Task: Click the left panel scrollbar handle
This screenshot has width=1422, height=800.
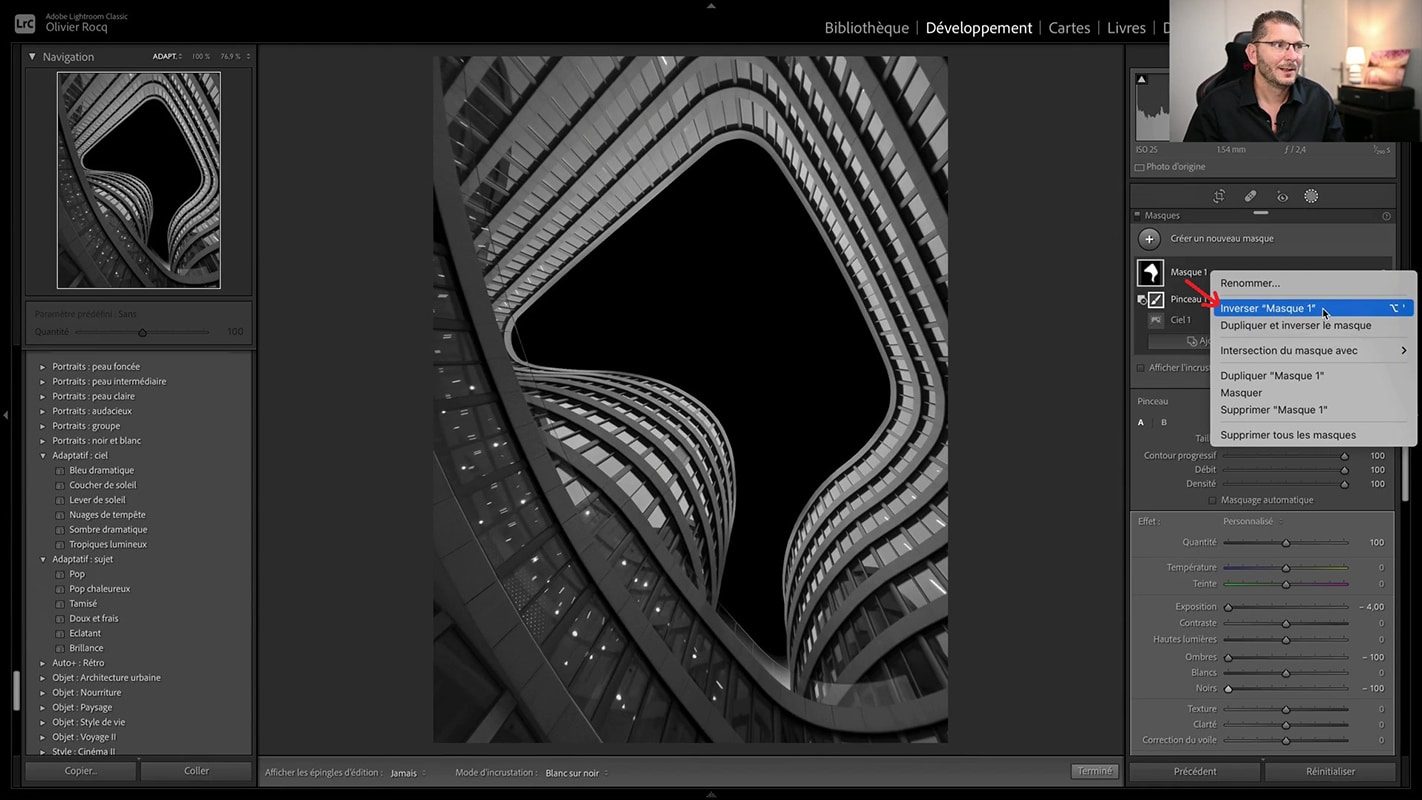Action: click(16, 690)
